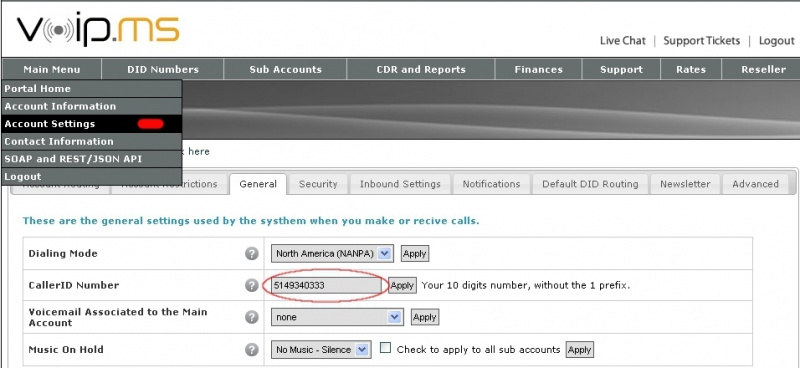This screenshot has height=368, width=800.
Task: Open the Sub Accounts menu
Action: [285, 69]
